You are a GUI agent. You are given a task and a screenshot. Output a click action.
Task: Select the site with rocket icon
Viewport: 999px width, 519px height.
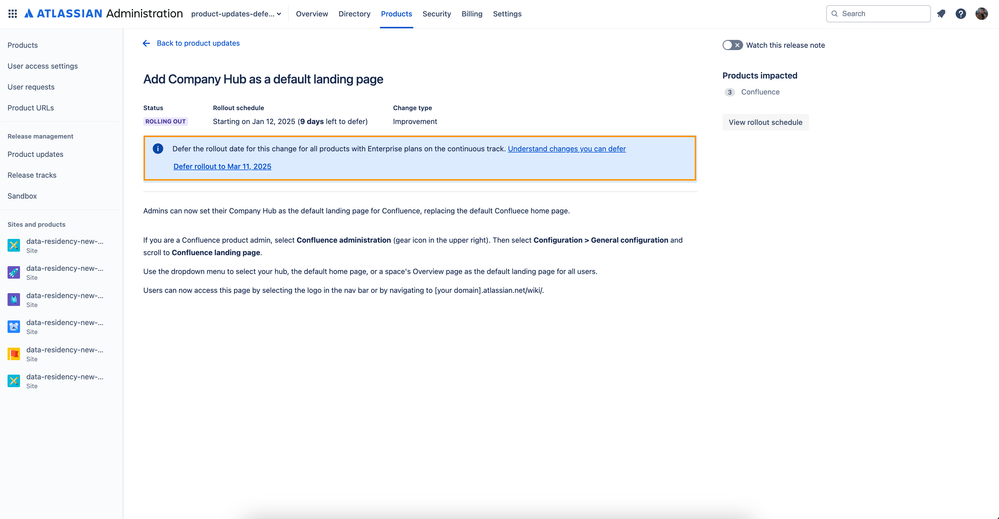coord(13,272)
